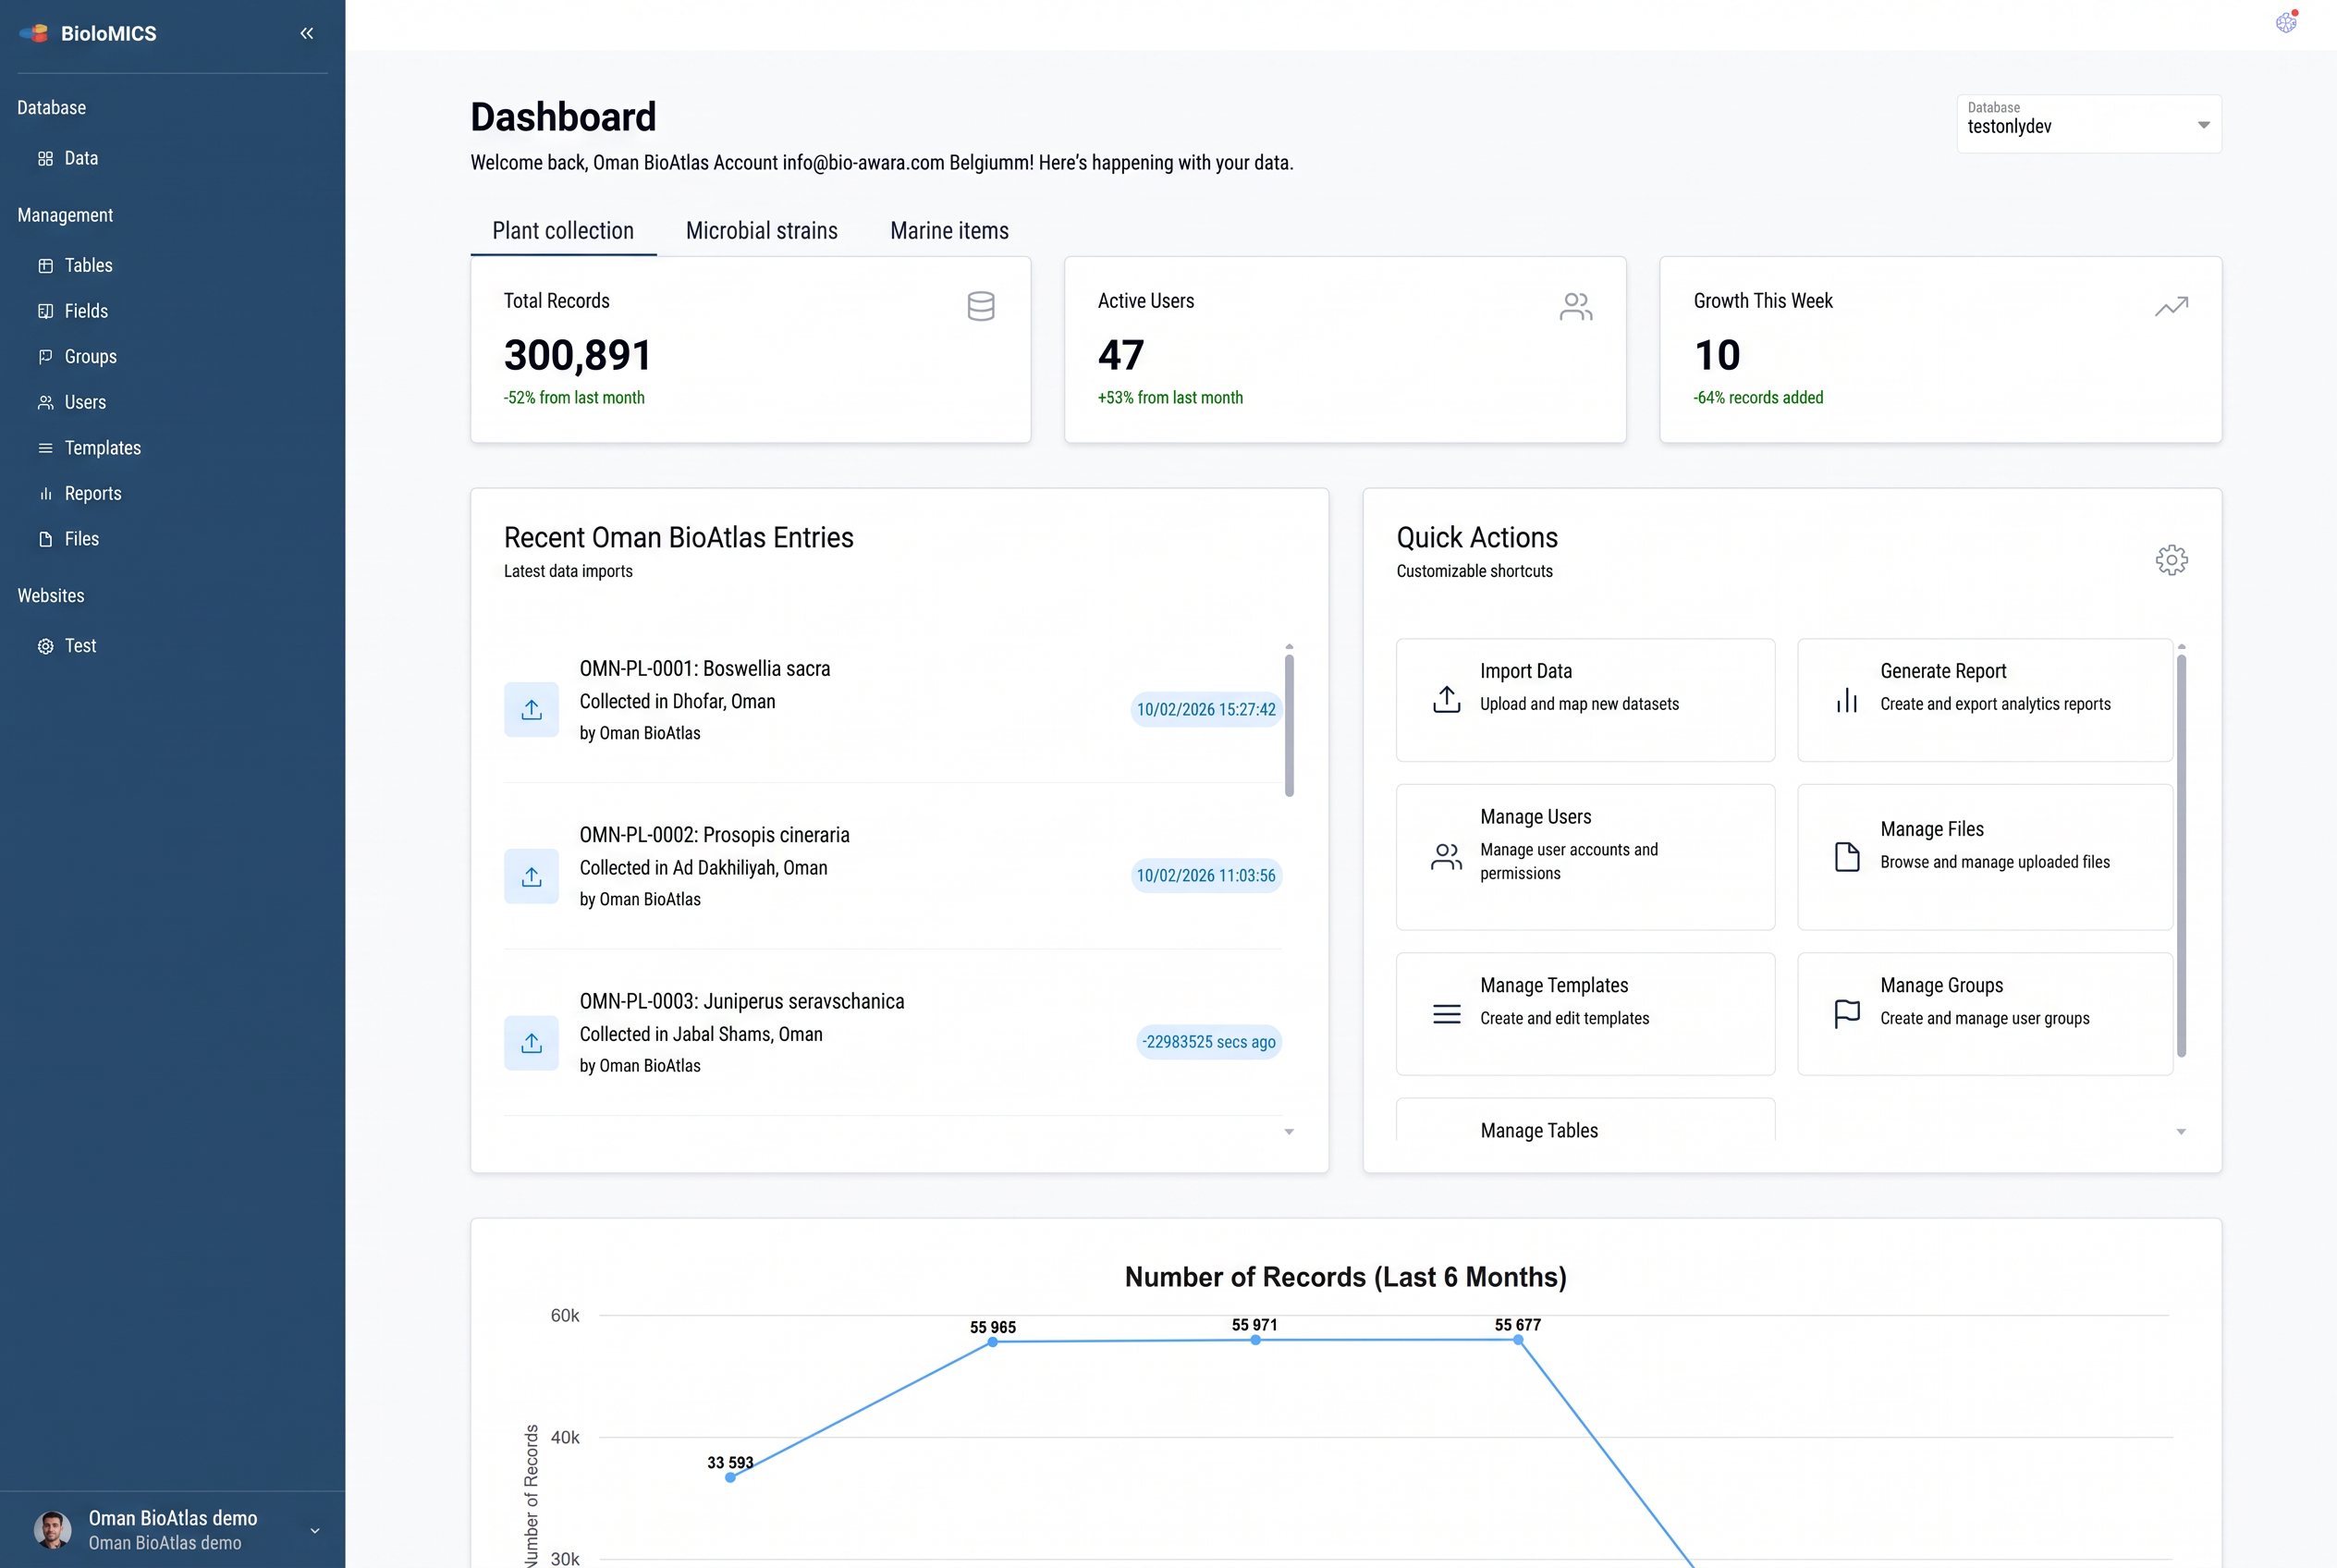Open the testonlydev Database dropdown
The image size is (2337, 1568).
pyautogui.click(x=2088, y=124)
